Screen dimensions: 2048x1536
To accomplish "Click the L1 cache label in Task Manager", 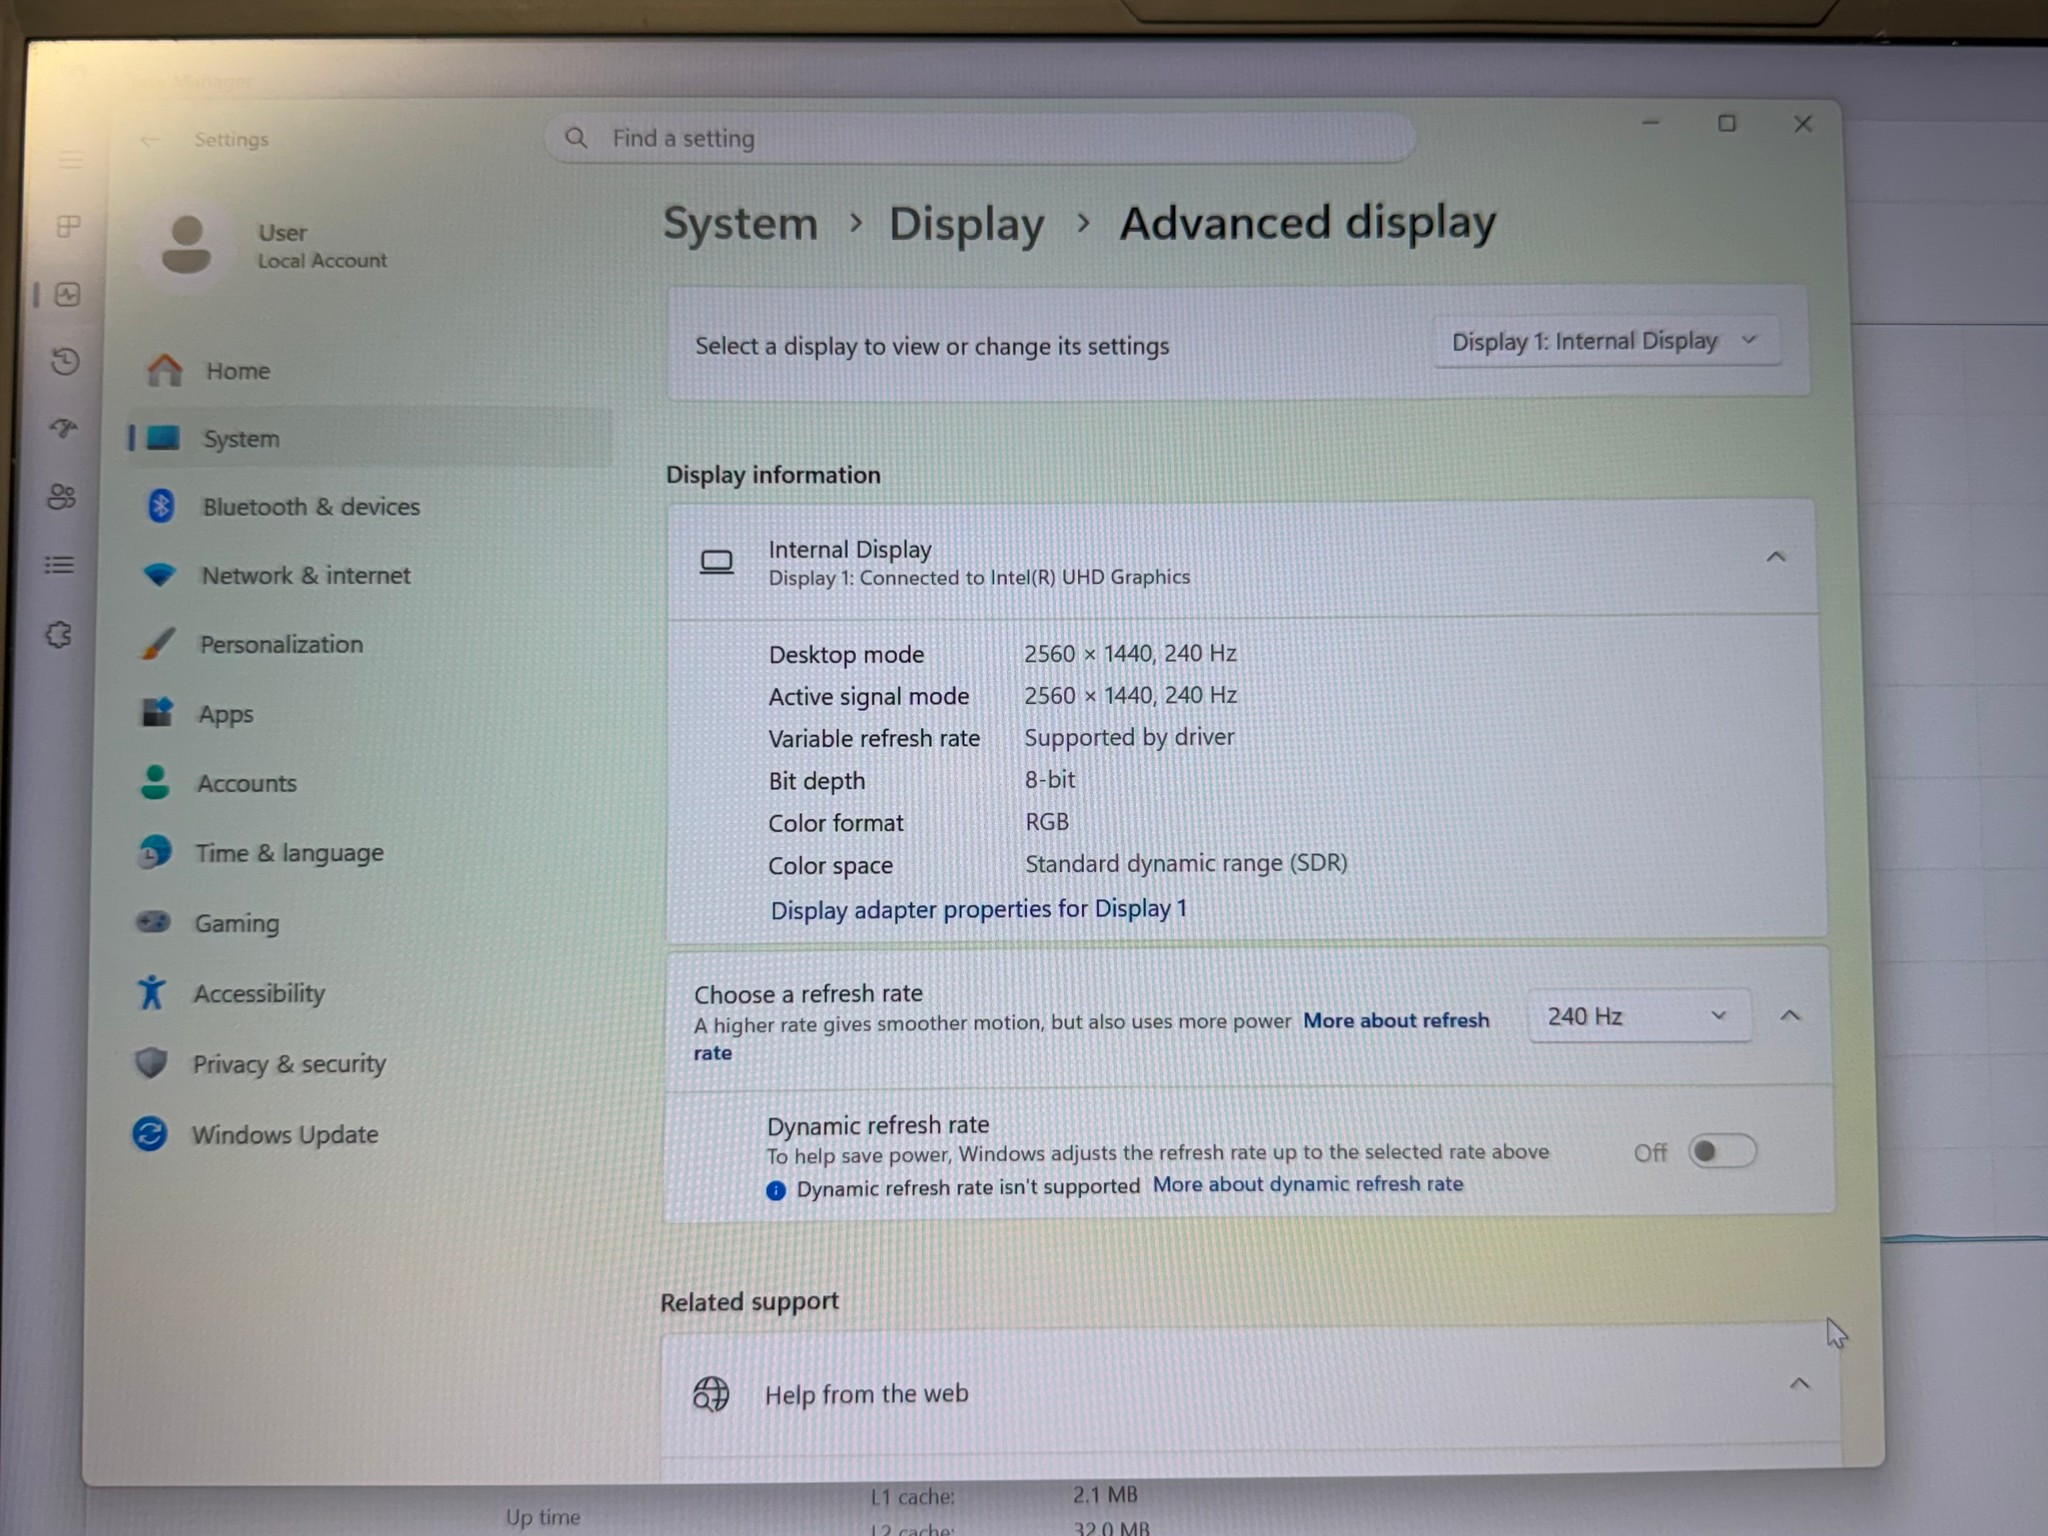I will tap(912, 1497).
